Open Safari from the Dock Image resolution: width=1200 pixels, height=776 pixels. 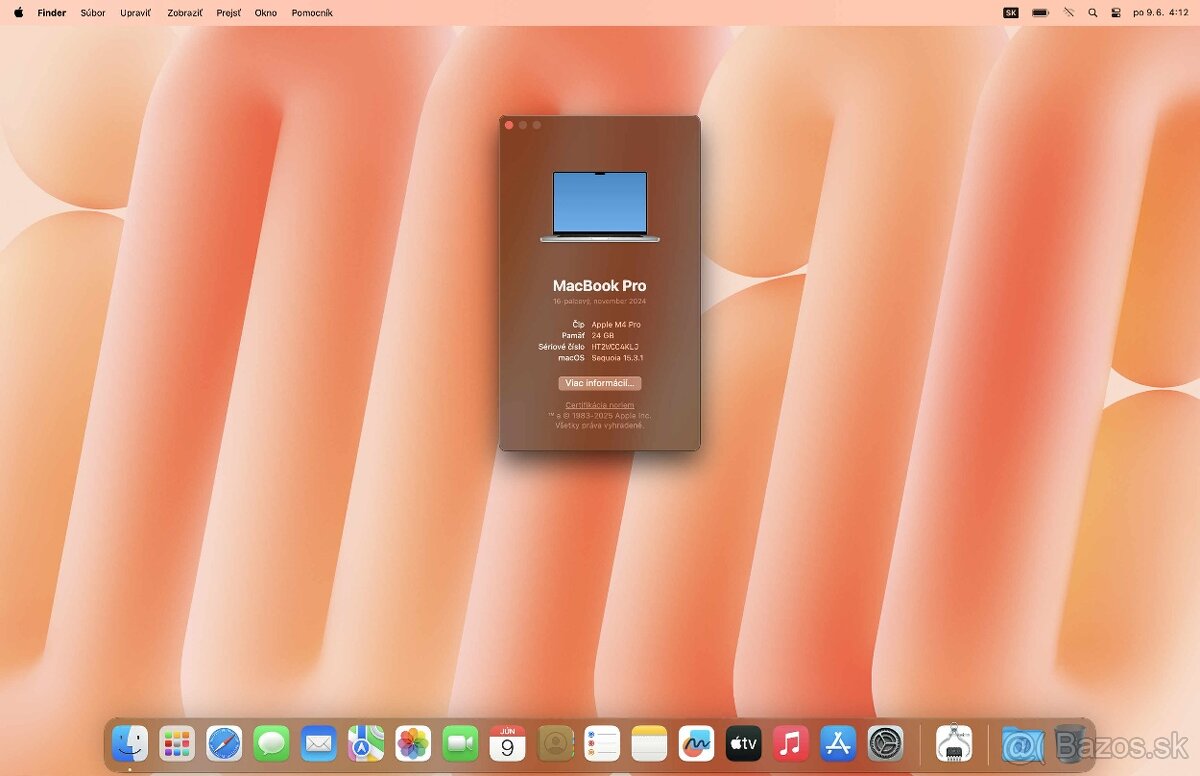(x=225, y=743)
